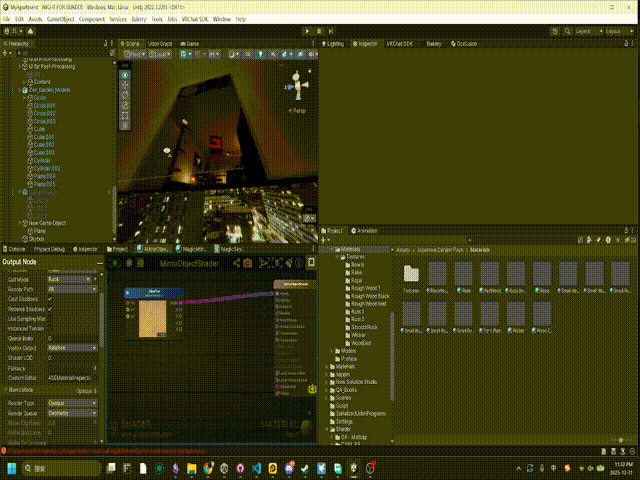Expand the Zen_Garden_Models hierarchy item

[x=18, y=90]
